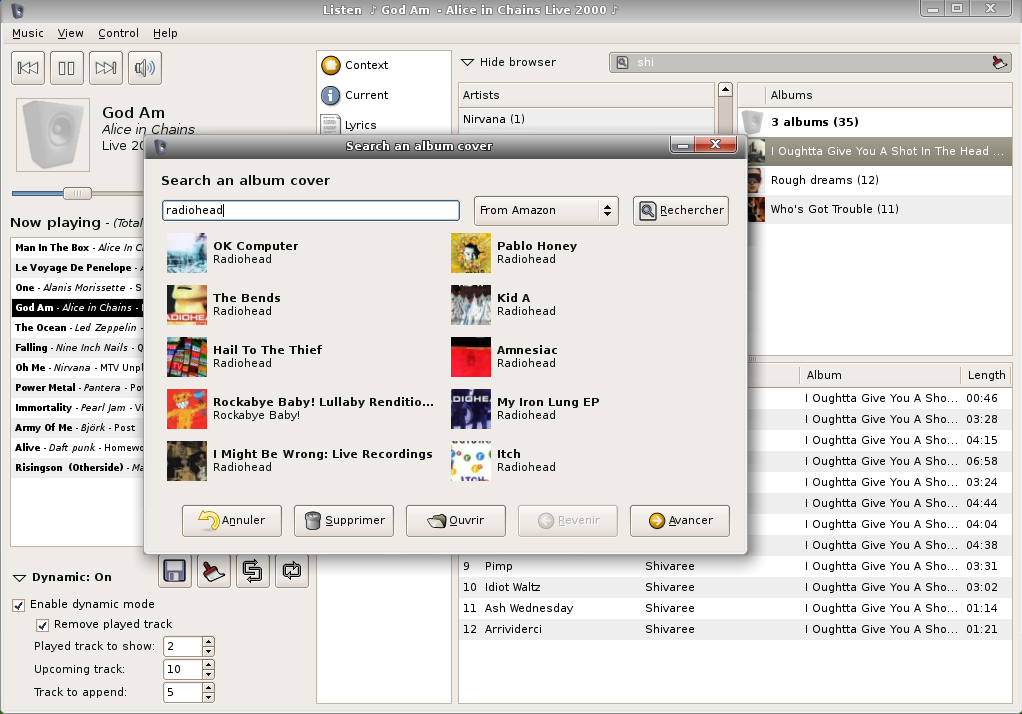Viewport: 1022px width, 714px height.
Task: Select the OK Computer cover thumbnail
Action: tap(186, 253)
